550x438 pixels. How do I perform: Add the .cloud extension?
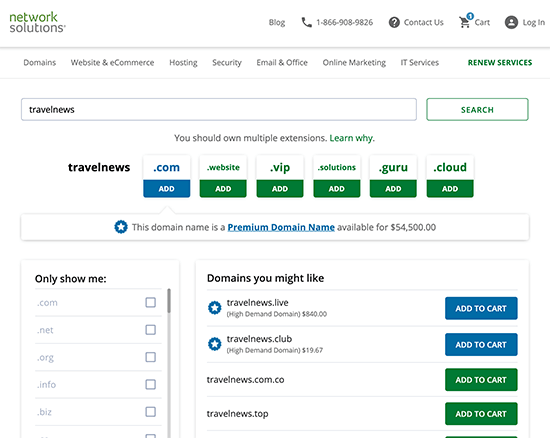pos(450,189)
